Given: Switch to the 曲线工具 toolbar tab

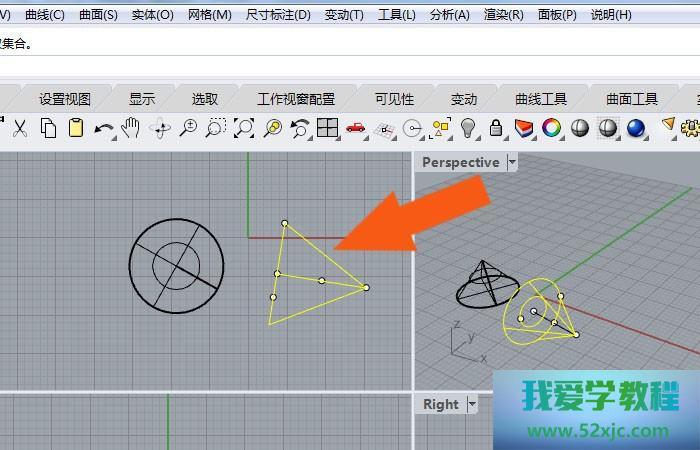Looking at the screenshot, I should pyautogui.click(x=541, y=99).
